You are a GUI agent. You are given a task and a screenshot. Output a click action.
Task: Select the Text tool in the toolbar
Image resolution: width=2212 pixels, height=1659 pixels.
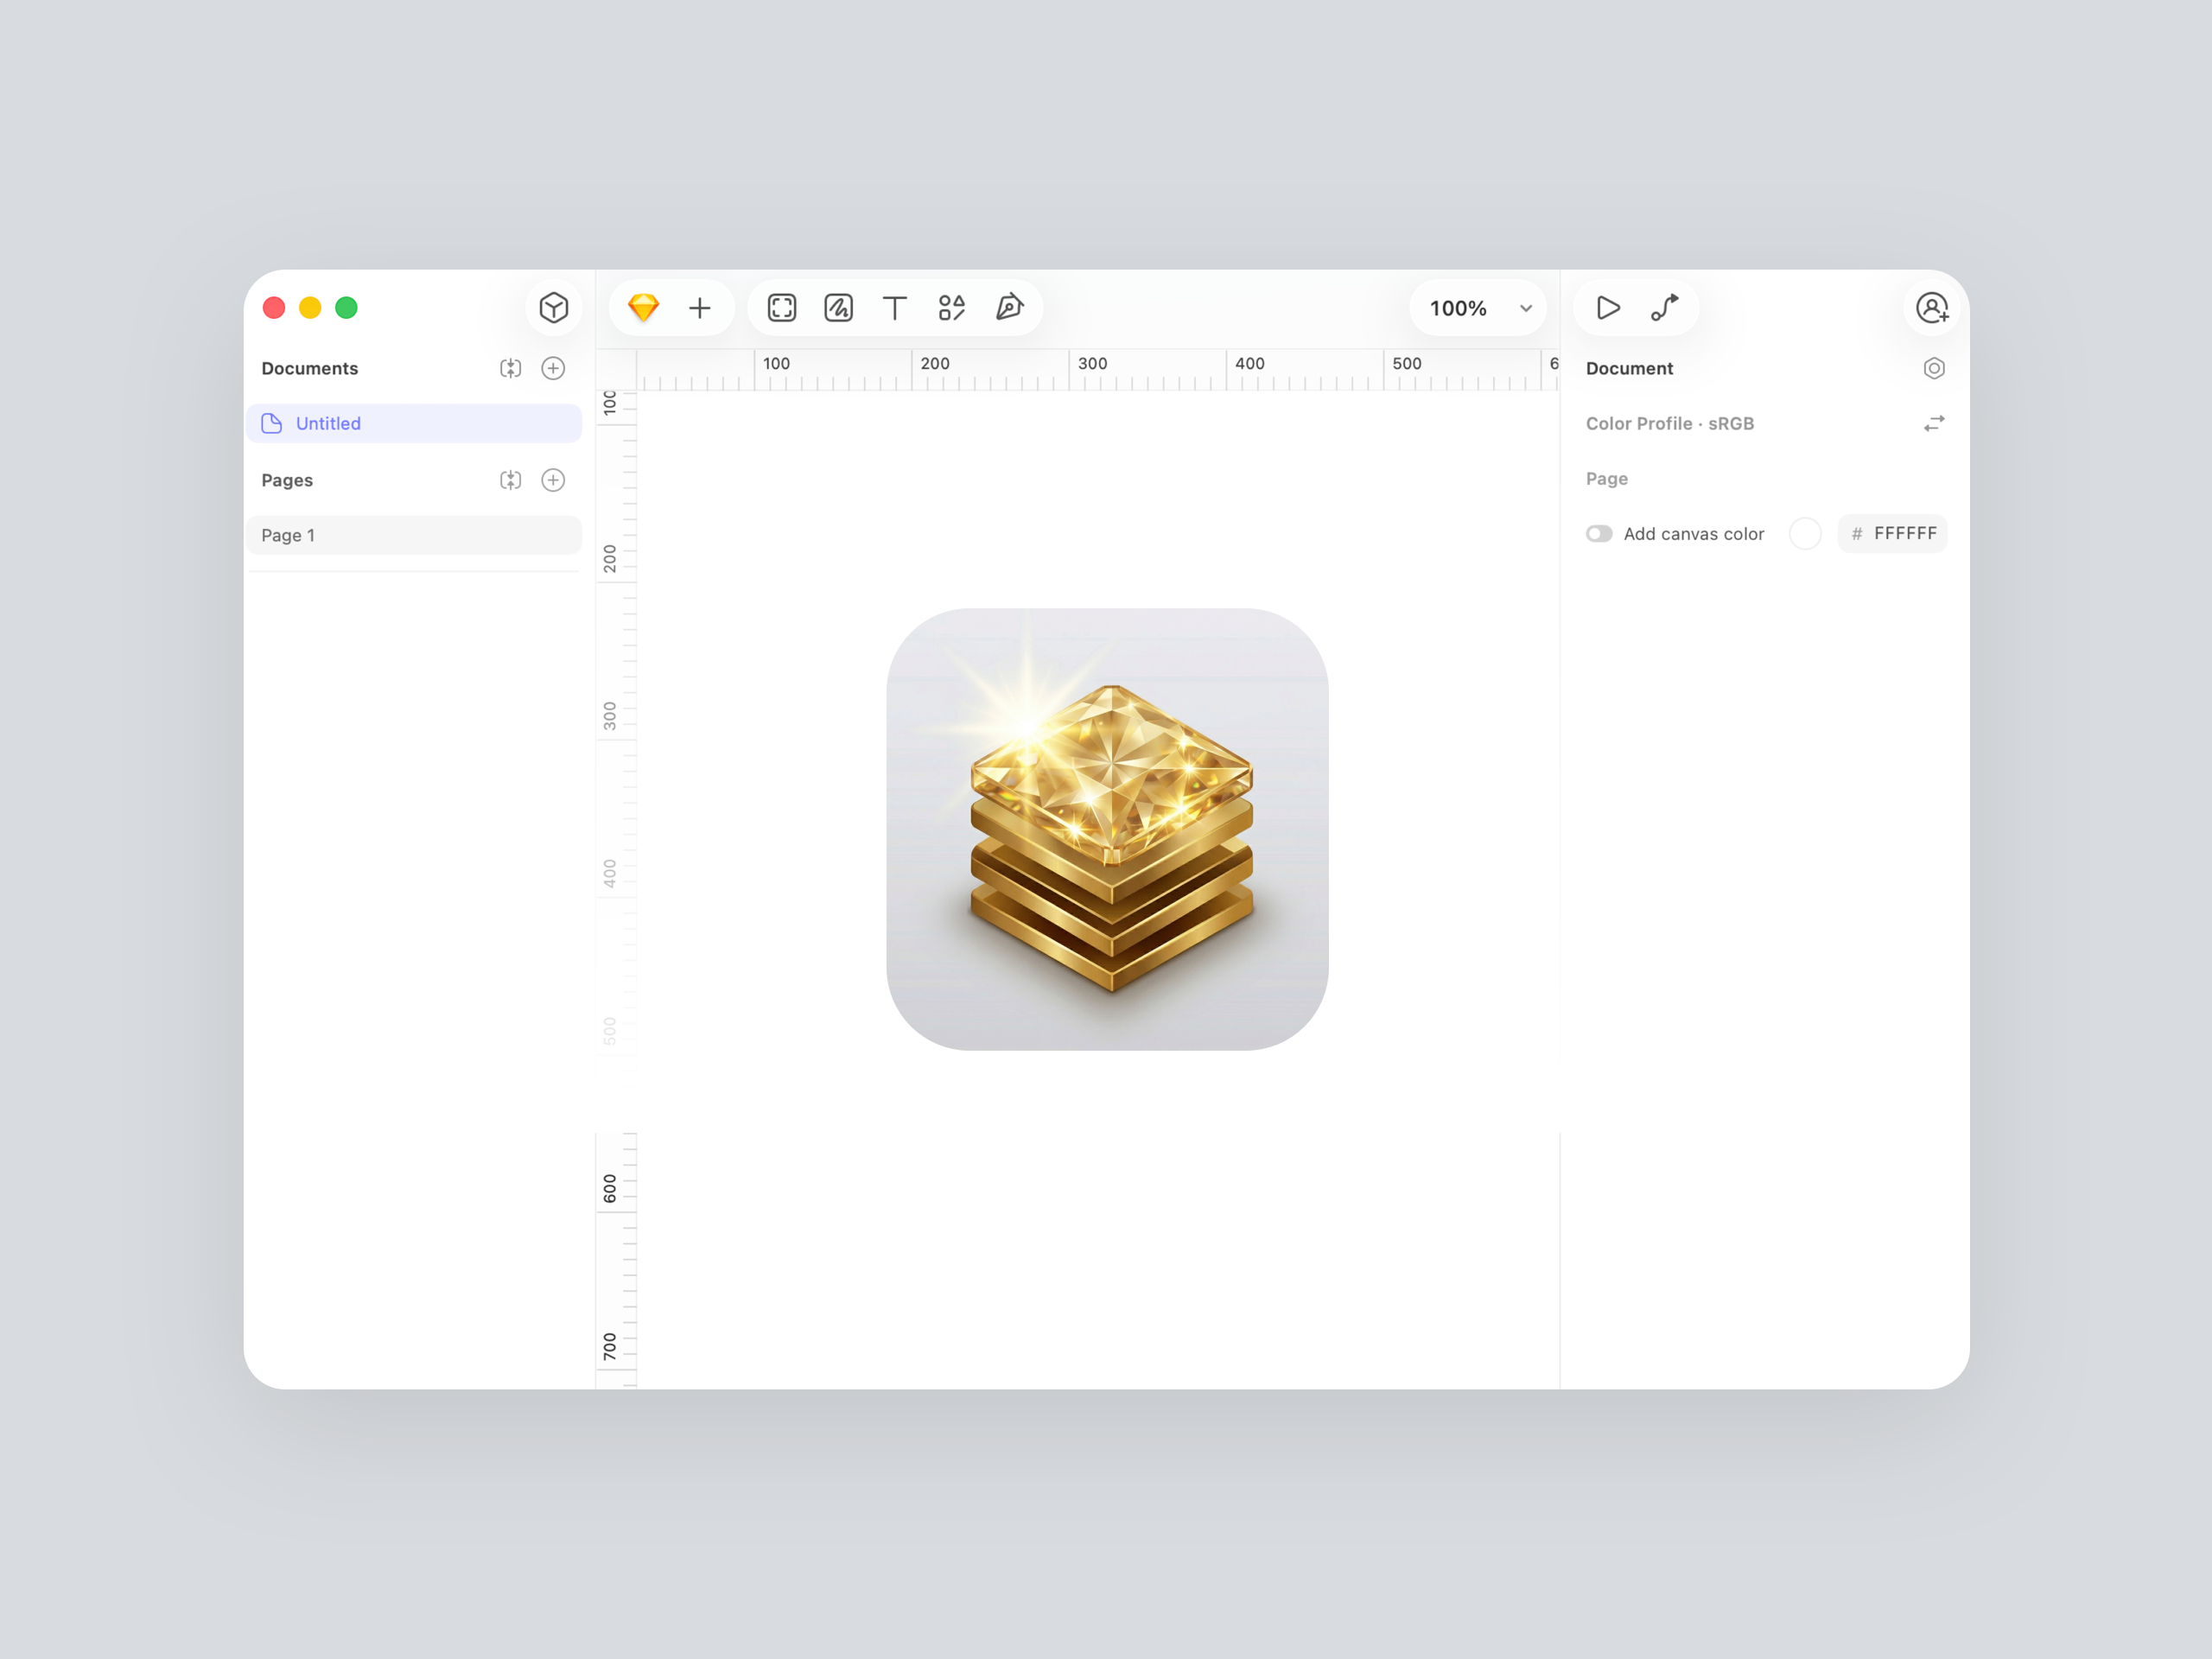(x=895, y=308)
